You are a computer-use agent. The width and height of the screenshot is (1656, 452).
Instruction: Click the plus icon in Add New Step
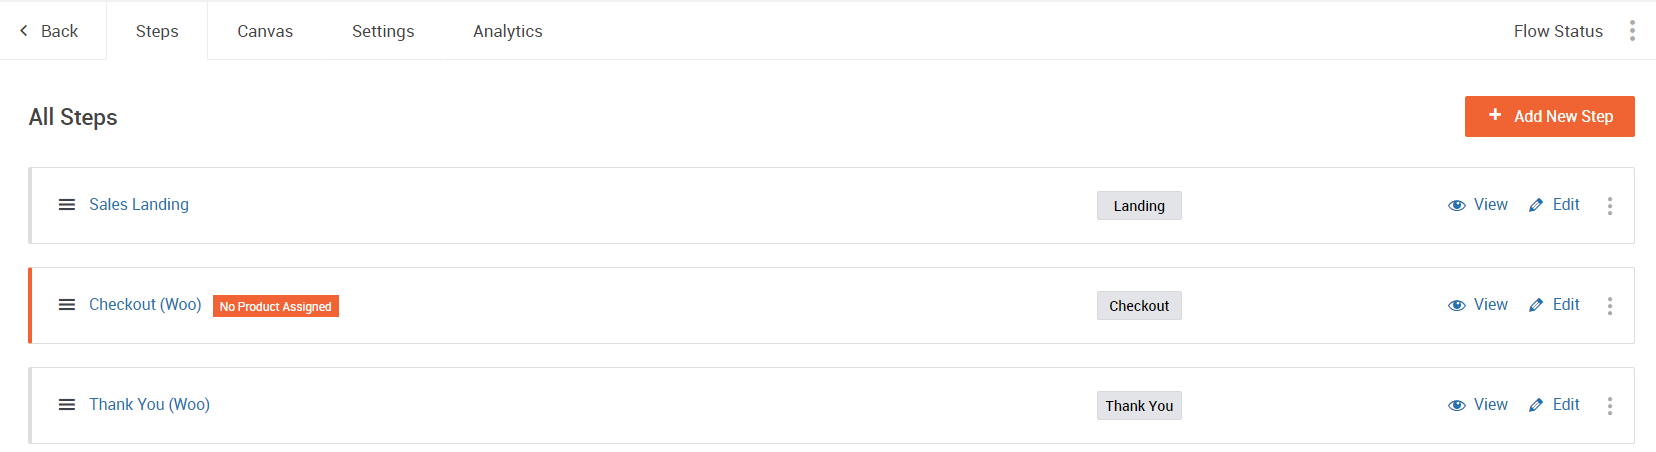point(1495,115)
